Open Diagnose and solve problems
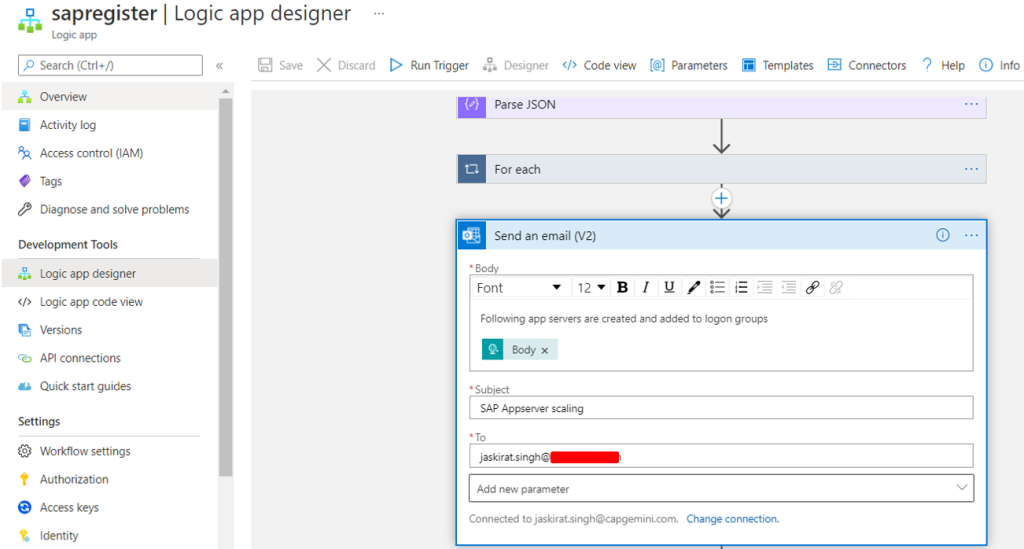 [110, 209]
